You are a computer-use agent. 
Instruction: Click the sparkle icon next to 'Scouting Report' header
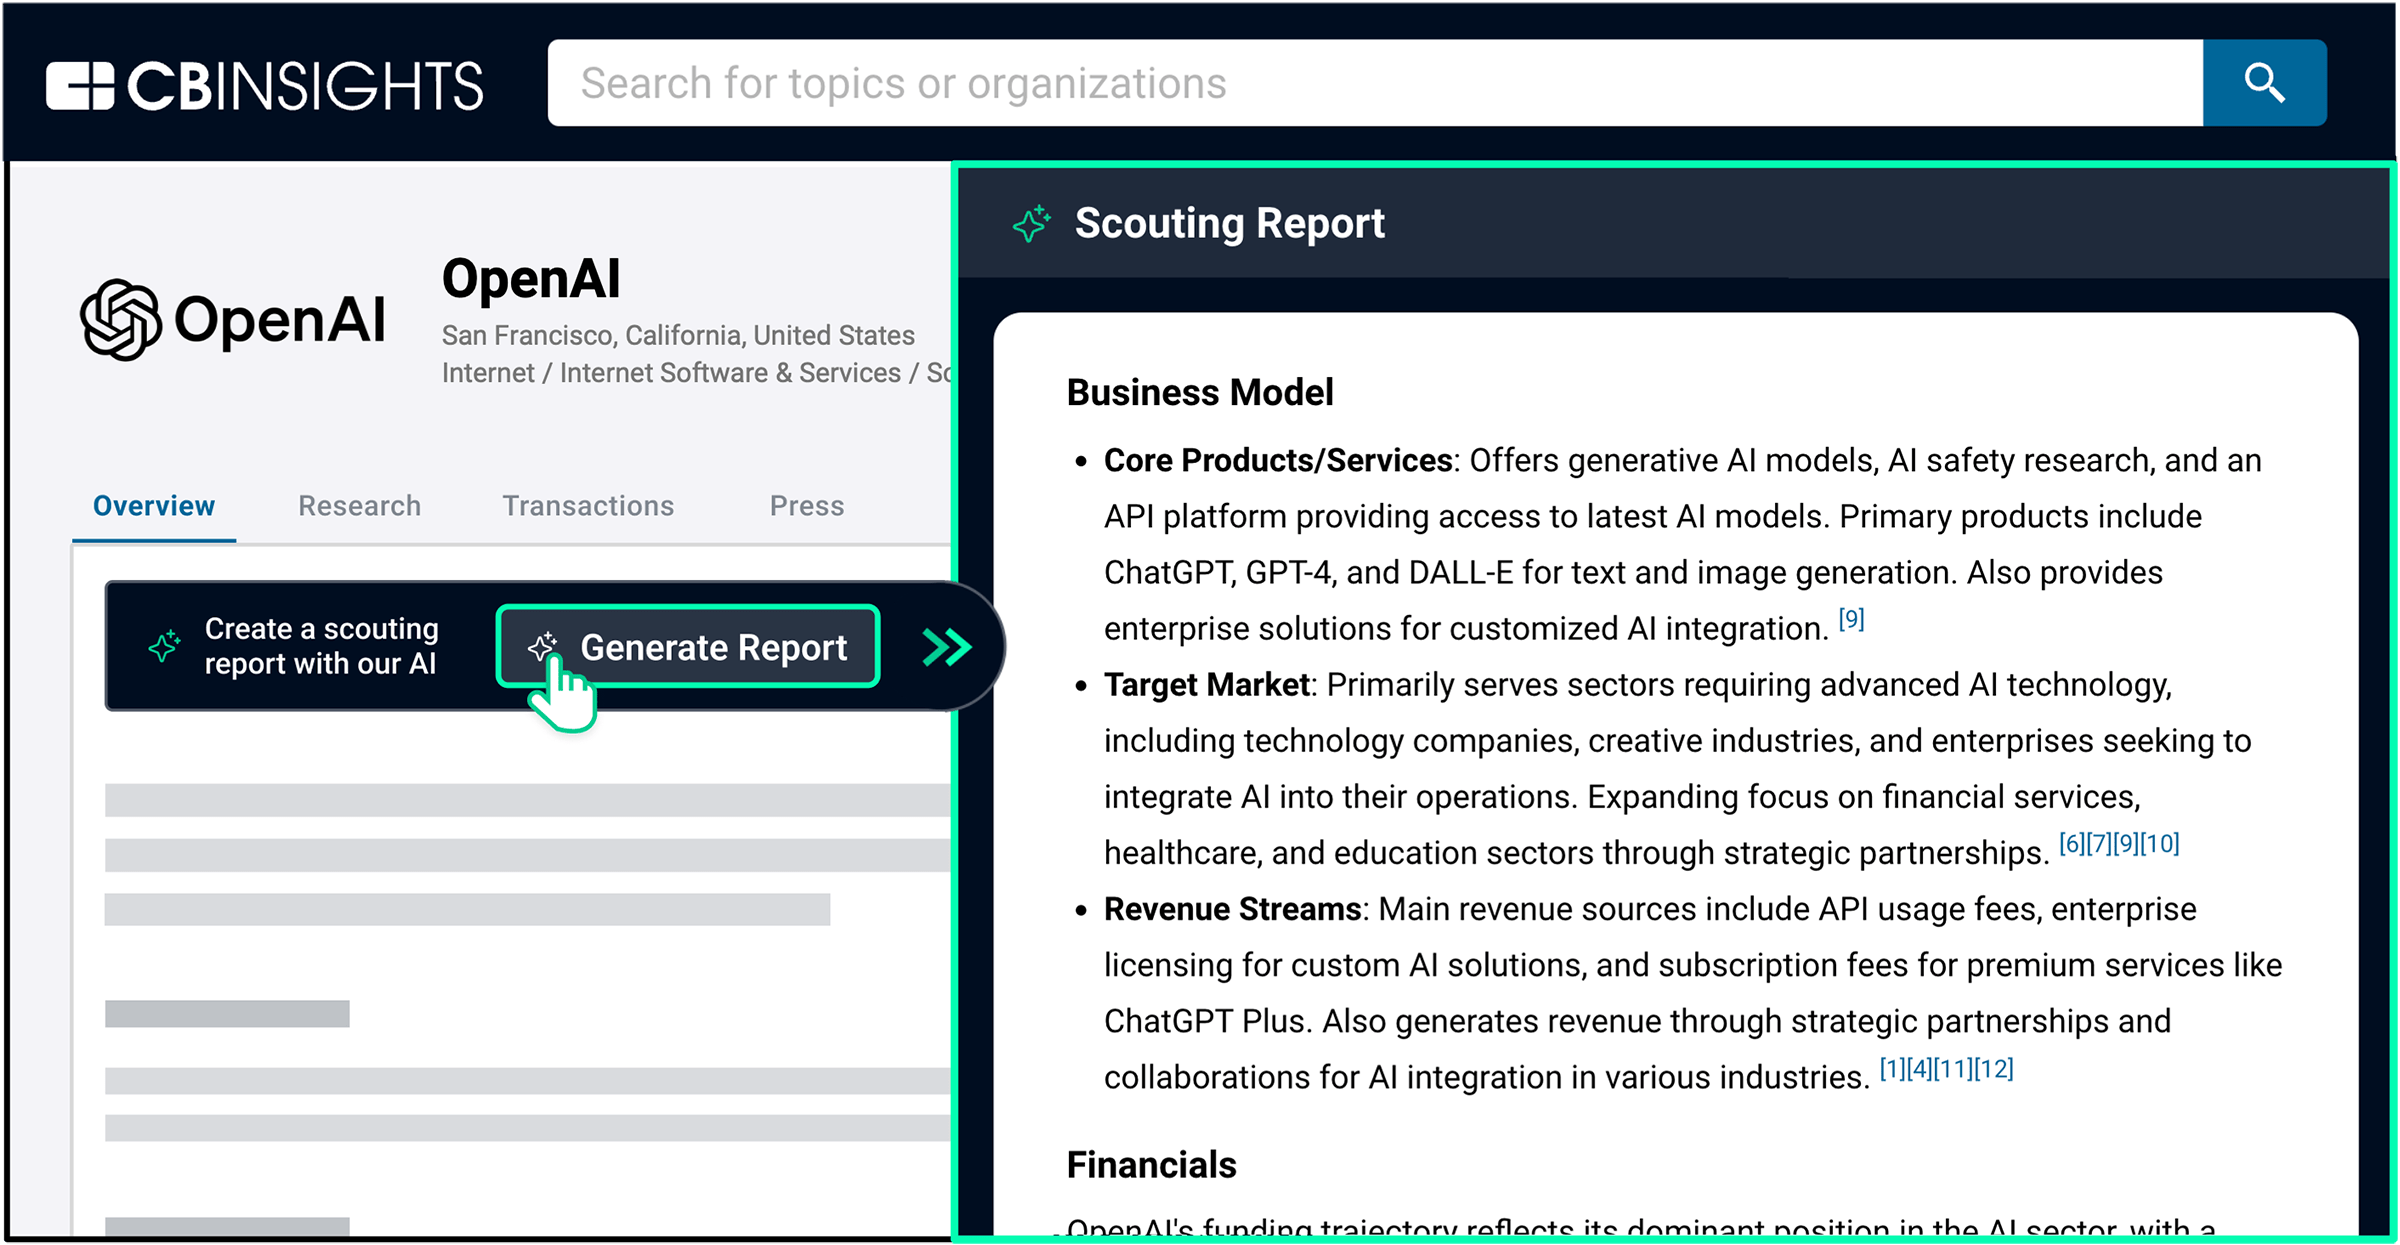pyautogui.click(x=1029, y=222)
